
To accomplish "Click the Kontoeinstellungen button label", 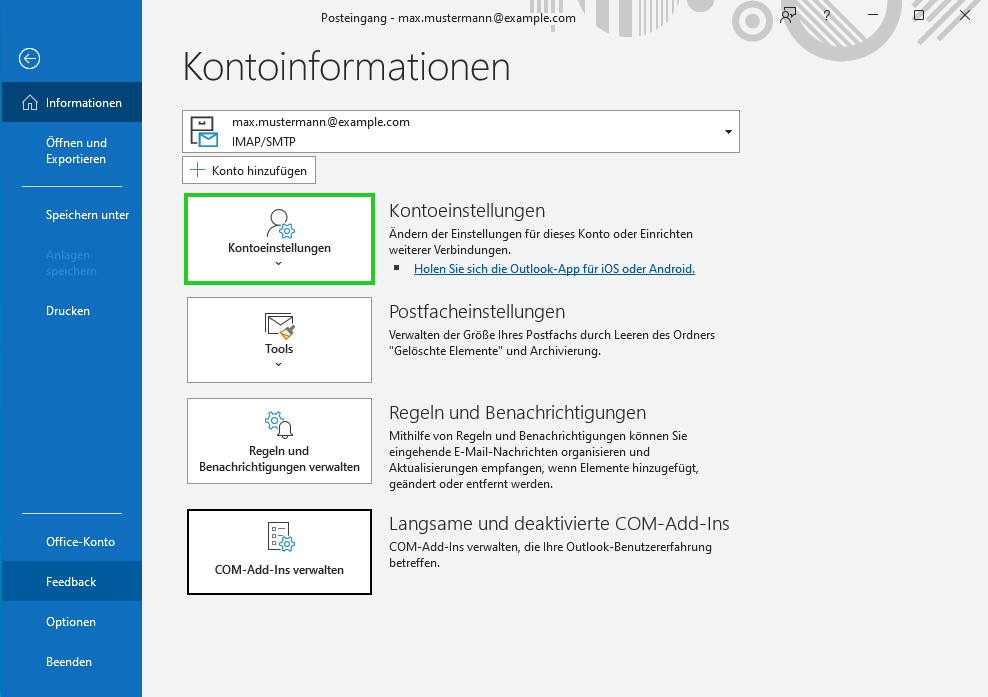I will click(x=279, y=248).
